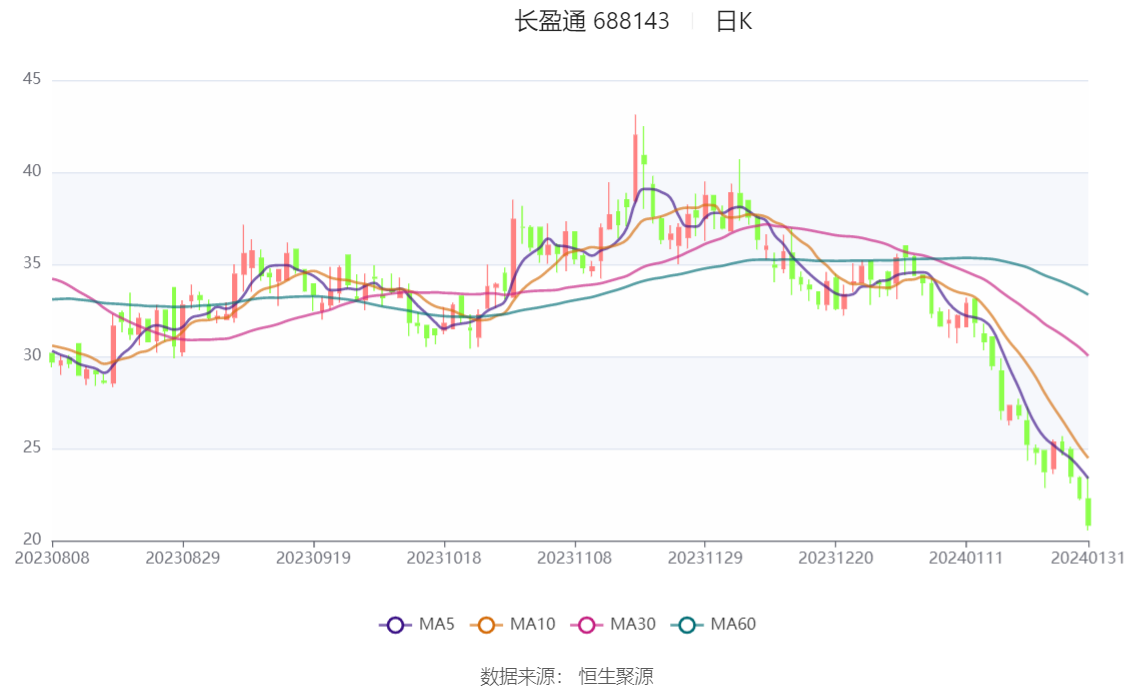Click the y-axis value 35
This screenshot has height=689, width=1134.
[x=32, y=263]
